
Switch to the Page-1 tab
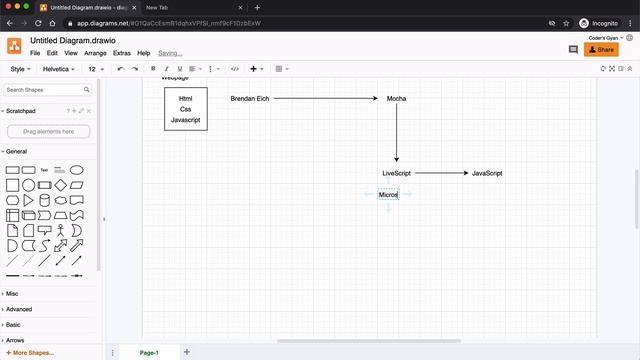[149, 353]
